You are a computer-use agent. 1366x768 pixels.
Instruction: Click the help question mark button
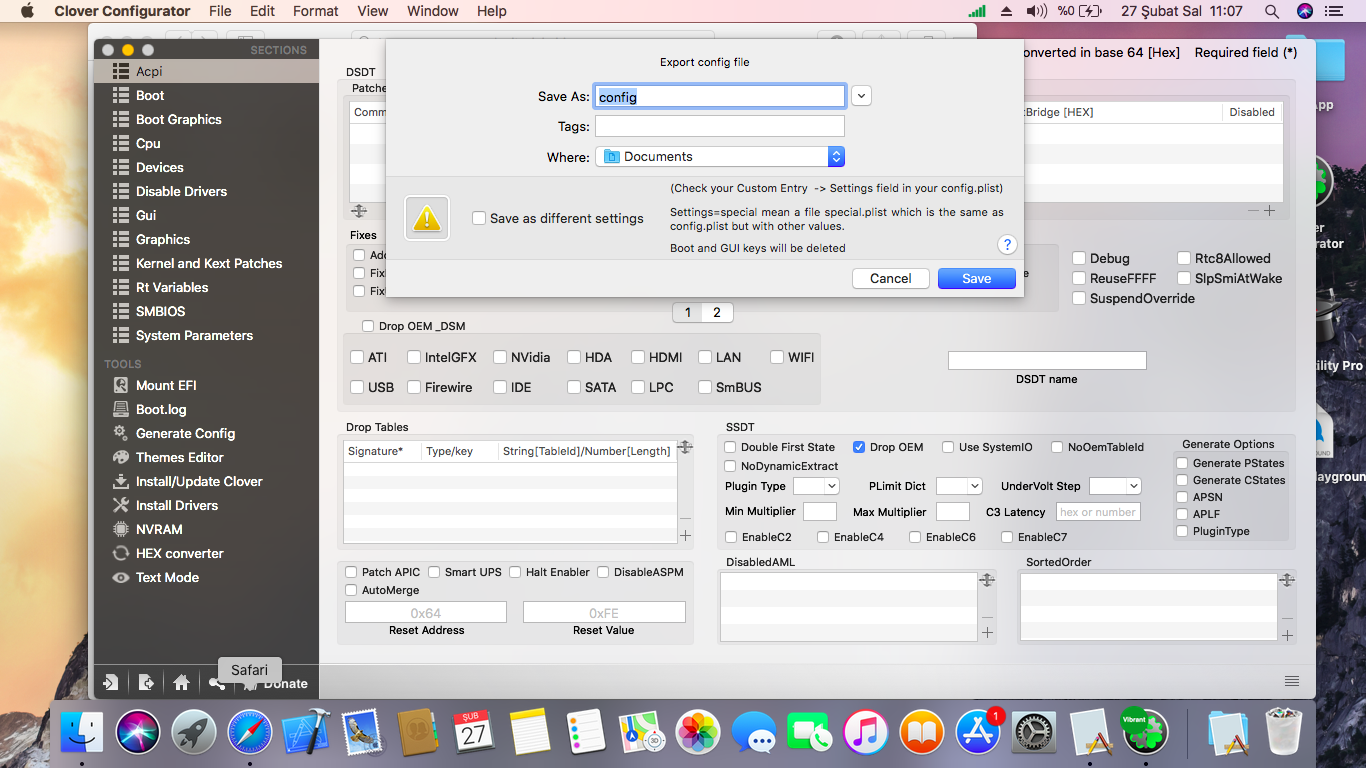coord(1007,245)
